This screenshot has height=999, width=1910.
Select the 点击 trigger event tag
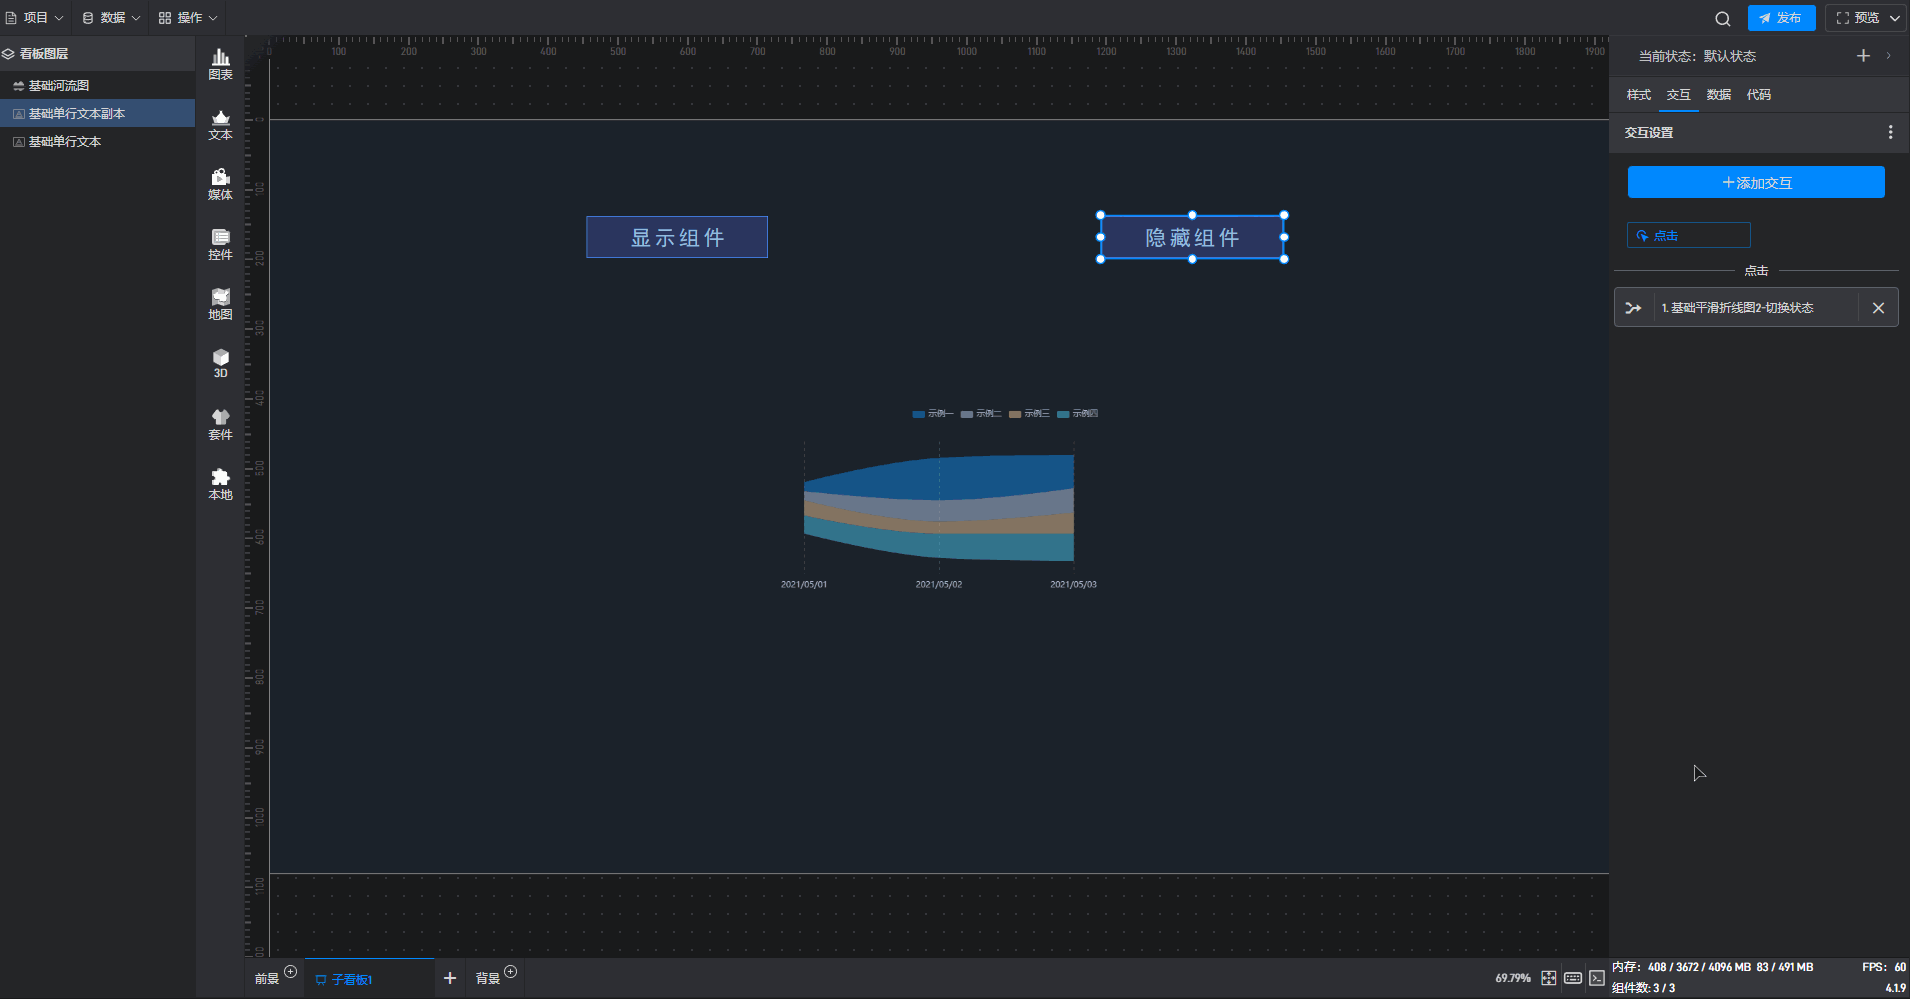point(1688,236)
